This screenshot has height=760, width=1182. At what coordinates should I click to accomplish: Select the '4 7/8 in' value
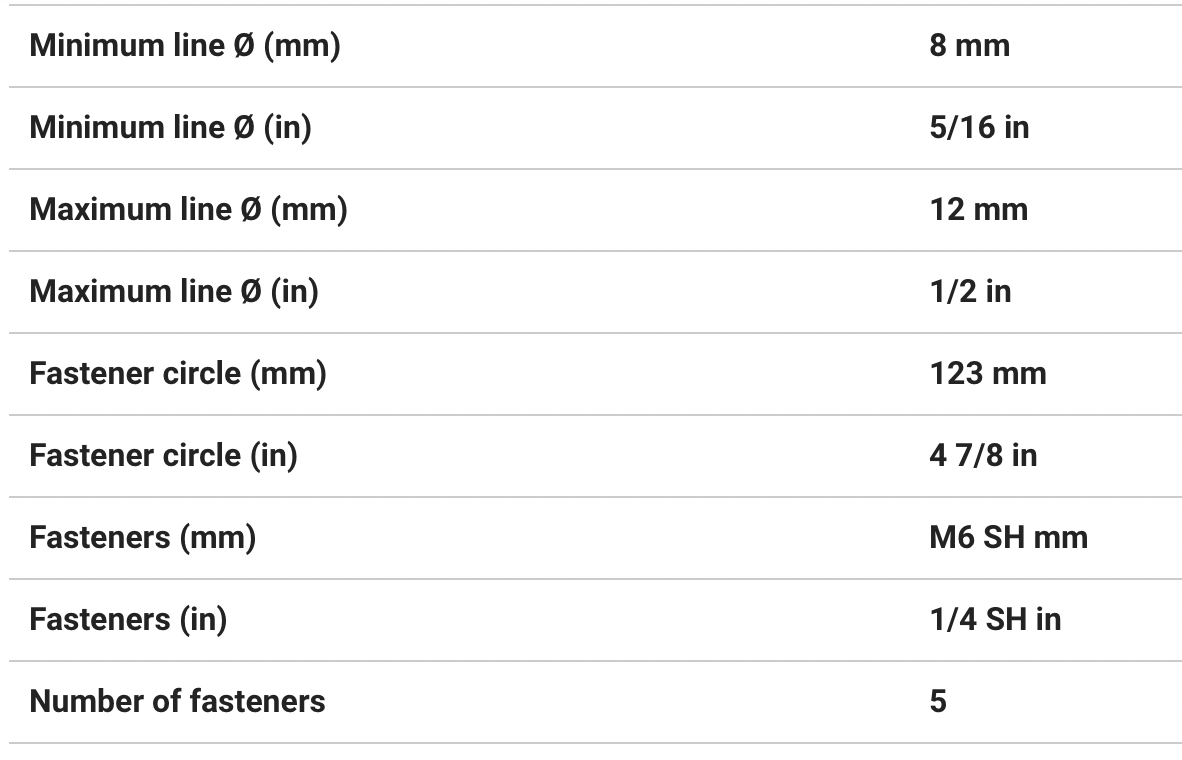(982, 456)
